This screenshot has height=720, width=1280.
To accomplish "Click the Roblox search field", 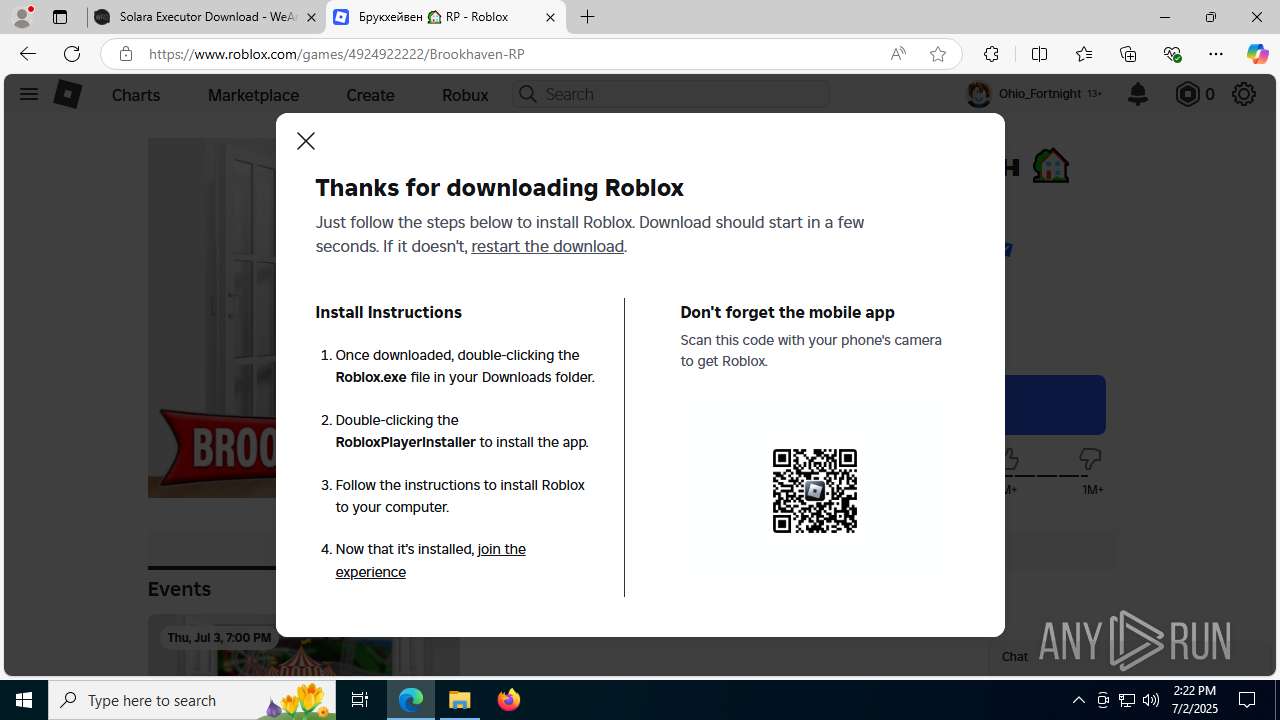I will (x=671, y=94).
